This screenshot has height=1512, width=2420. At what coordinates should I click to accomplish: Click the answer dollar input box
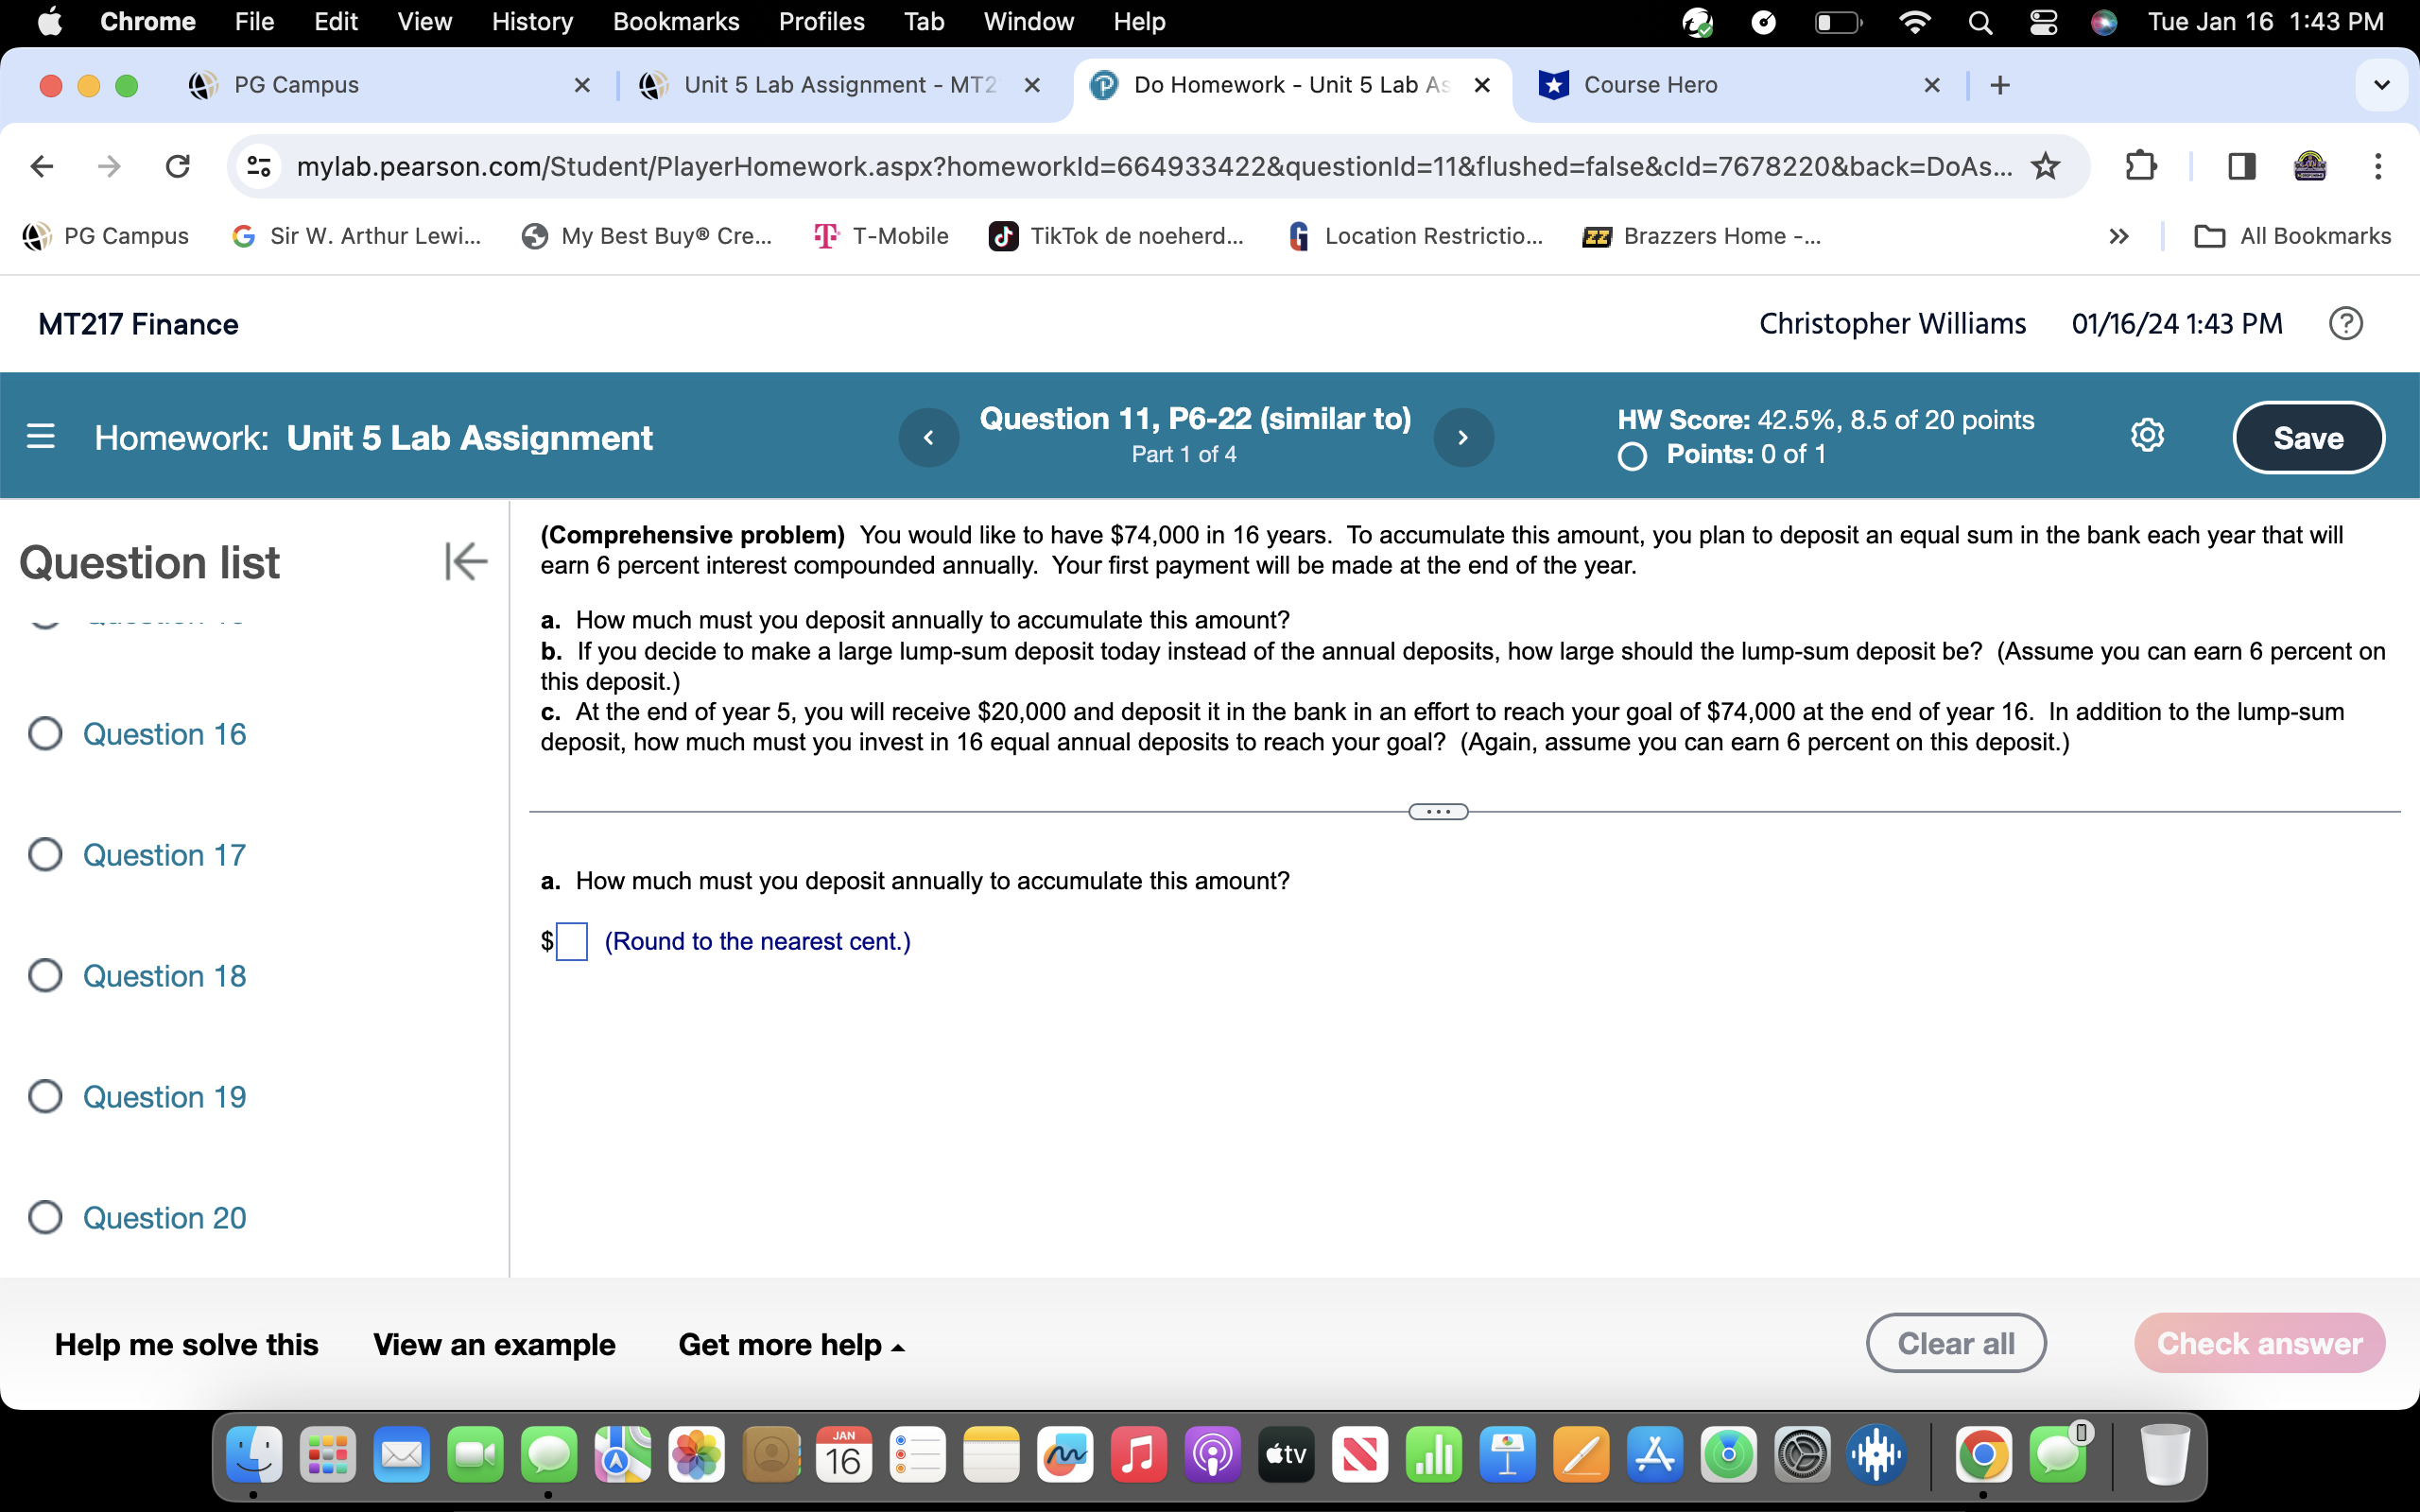coord(571,940)
